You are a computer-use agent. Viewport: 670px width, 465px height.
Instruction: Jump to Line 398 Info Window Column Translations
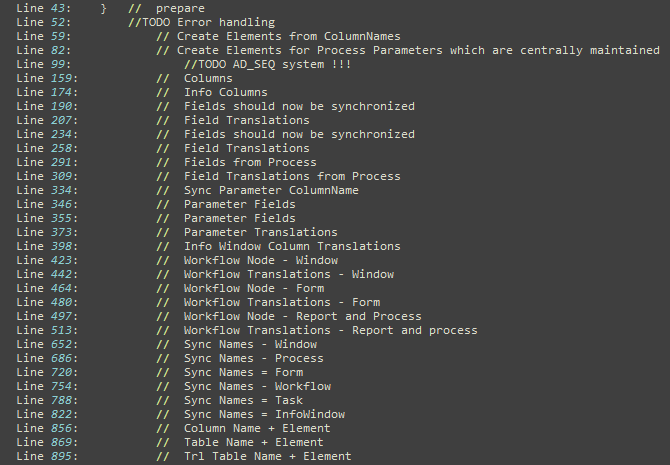coord(208,246)
